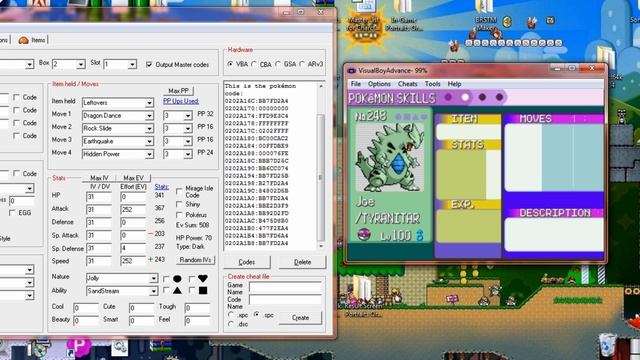Select the GSA hardware radio button
This screenshot has height=360, width=640.
click(x=278, y=64)
